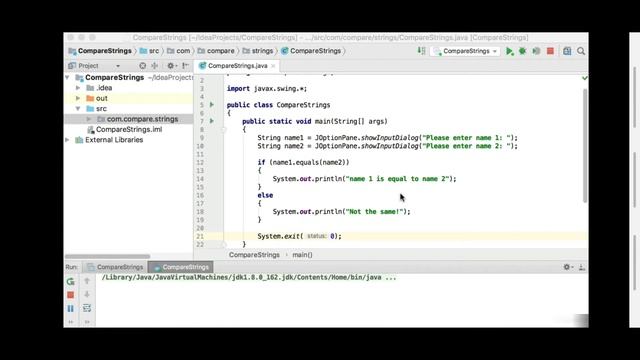
Task: Close the CompareStrings.java editor tab
Action: [x=273, y=66]
